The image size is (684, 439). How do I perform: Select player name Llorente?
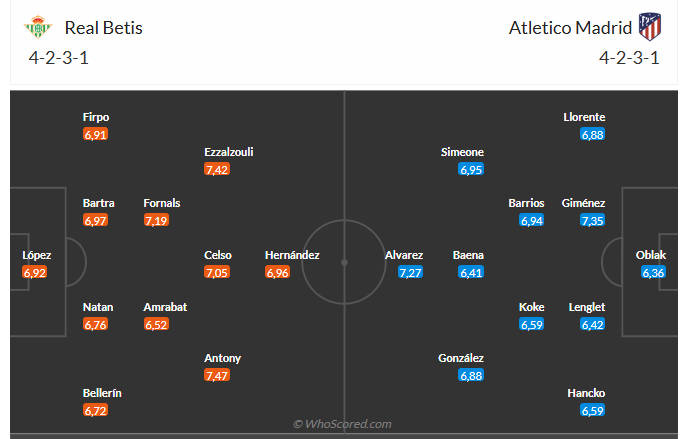click(x=584, y=117)
